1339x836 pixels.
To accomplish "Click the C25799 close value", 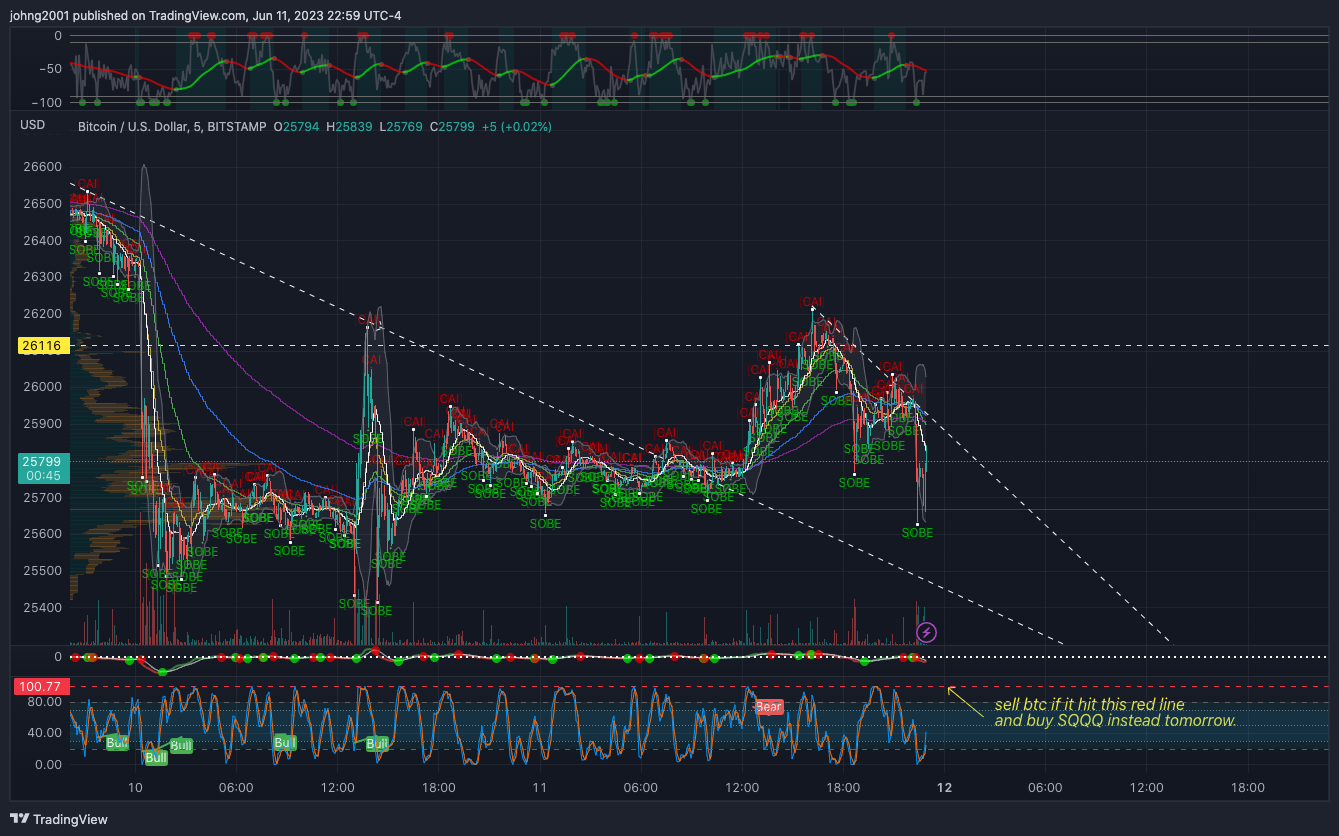I will point(452,127).
